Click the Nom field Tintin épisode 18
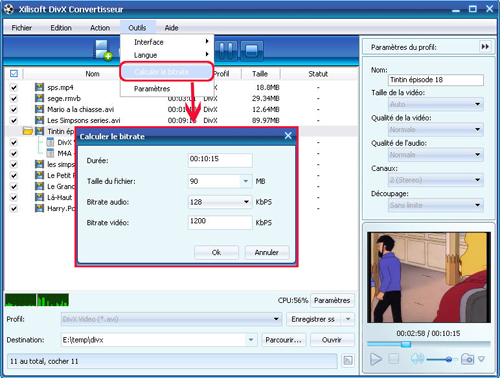The image size is (500, 378). coord(436,80)
